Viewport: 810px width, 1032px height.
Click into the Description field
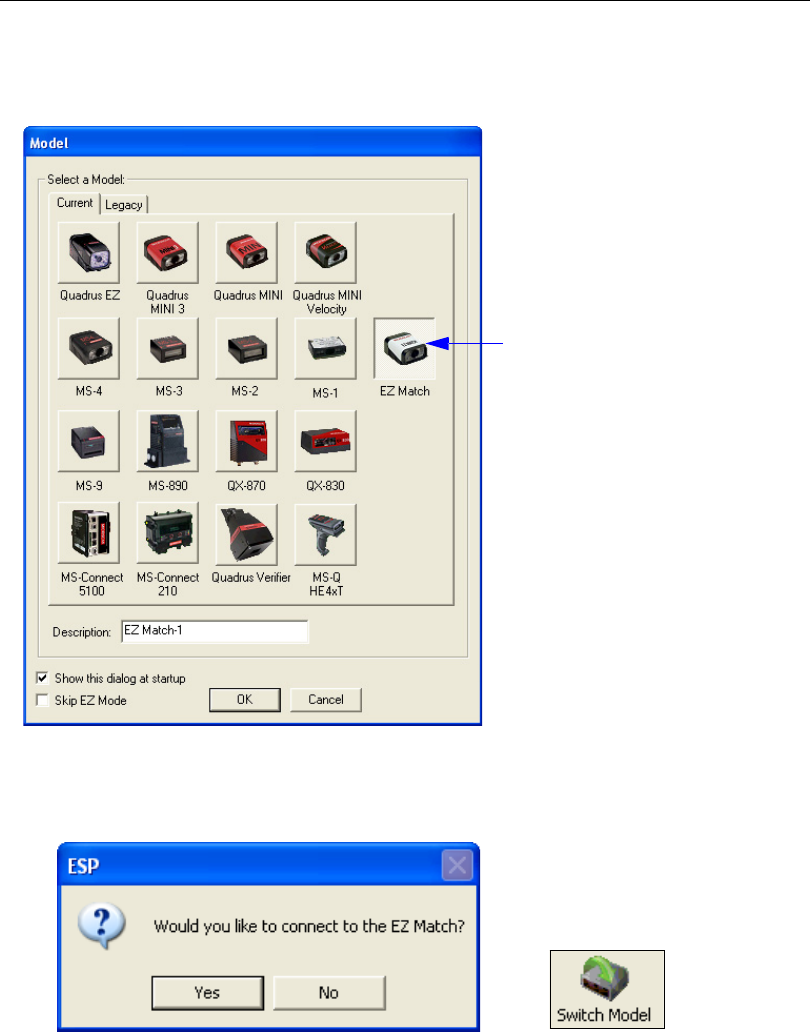click(215, 631)
